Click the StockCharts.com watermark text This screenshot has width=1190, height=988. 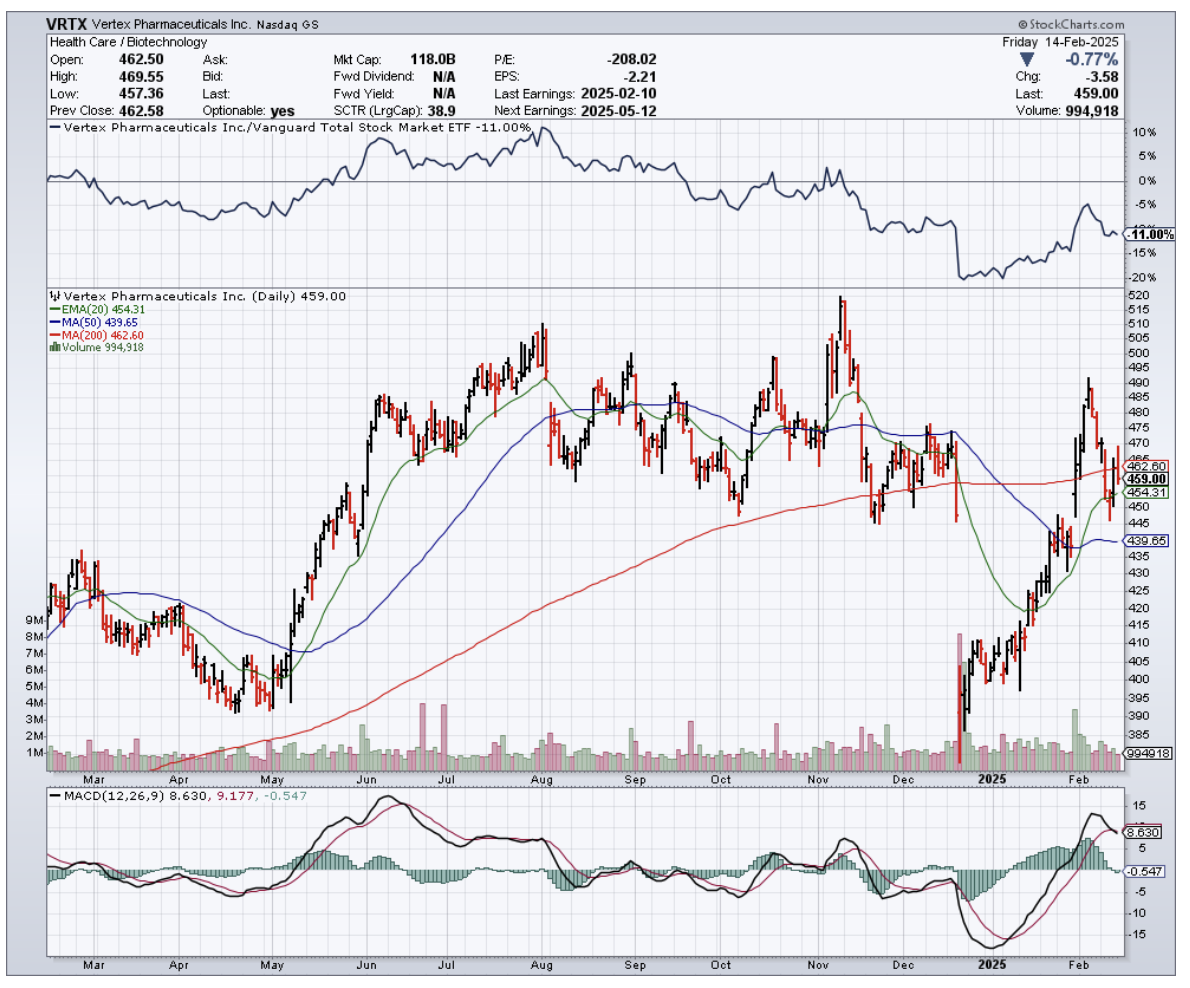pyautogui.click(x=1076, y=22)
